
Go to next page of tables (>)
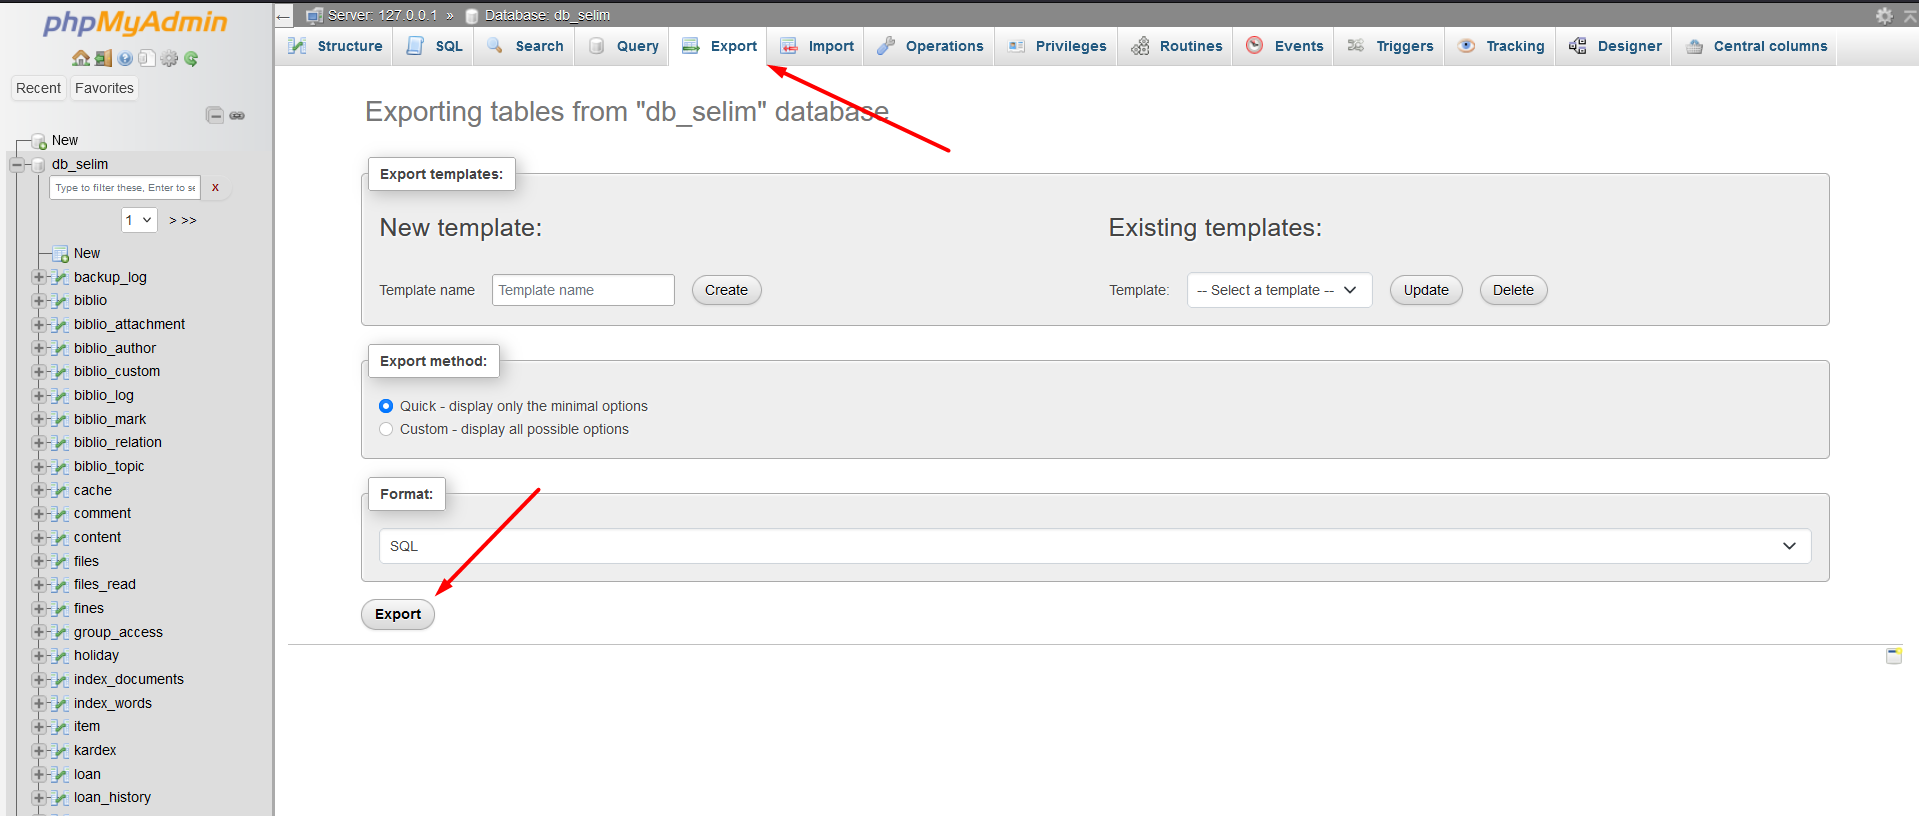[173, 220]
